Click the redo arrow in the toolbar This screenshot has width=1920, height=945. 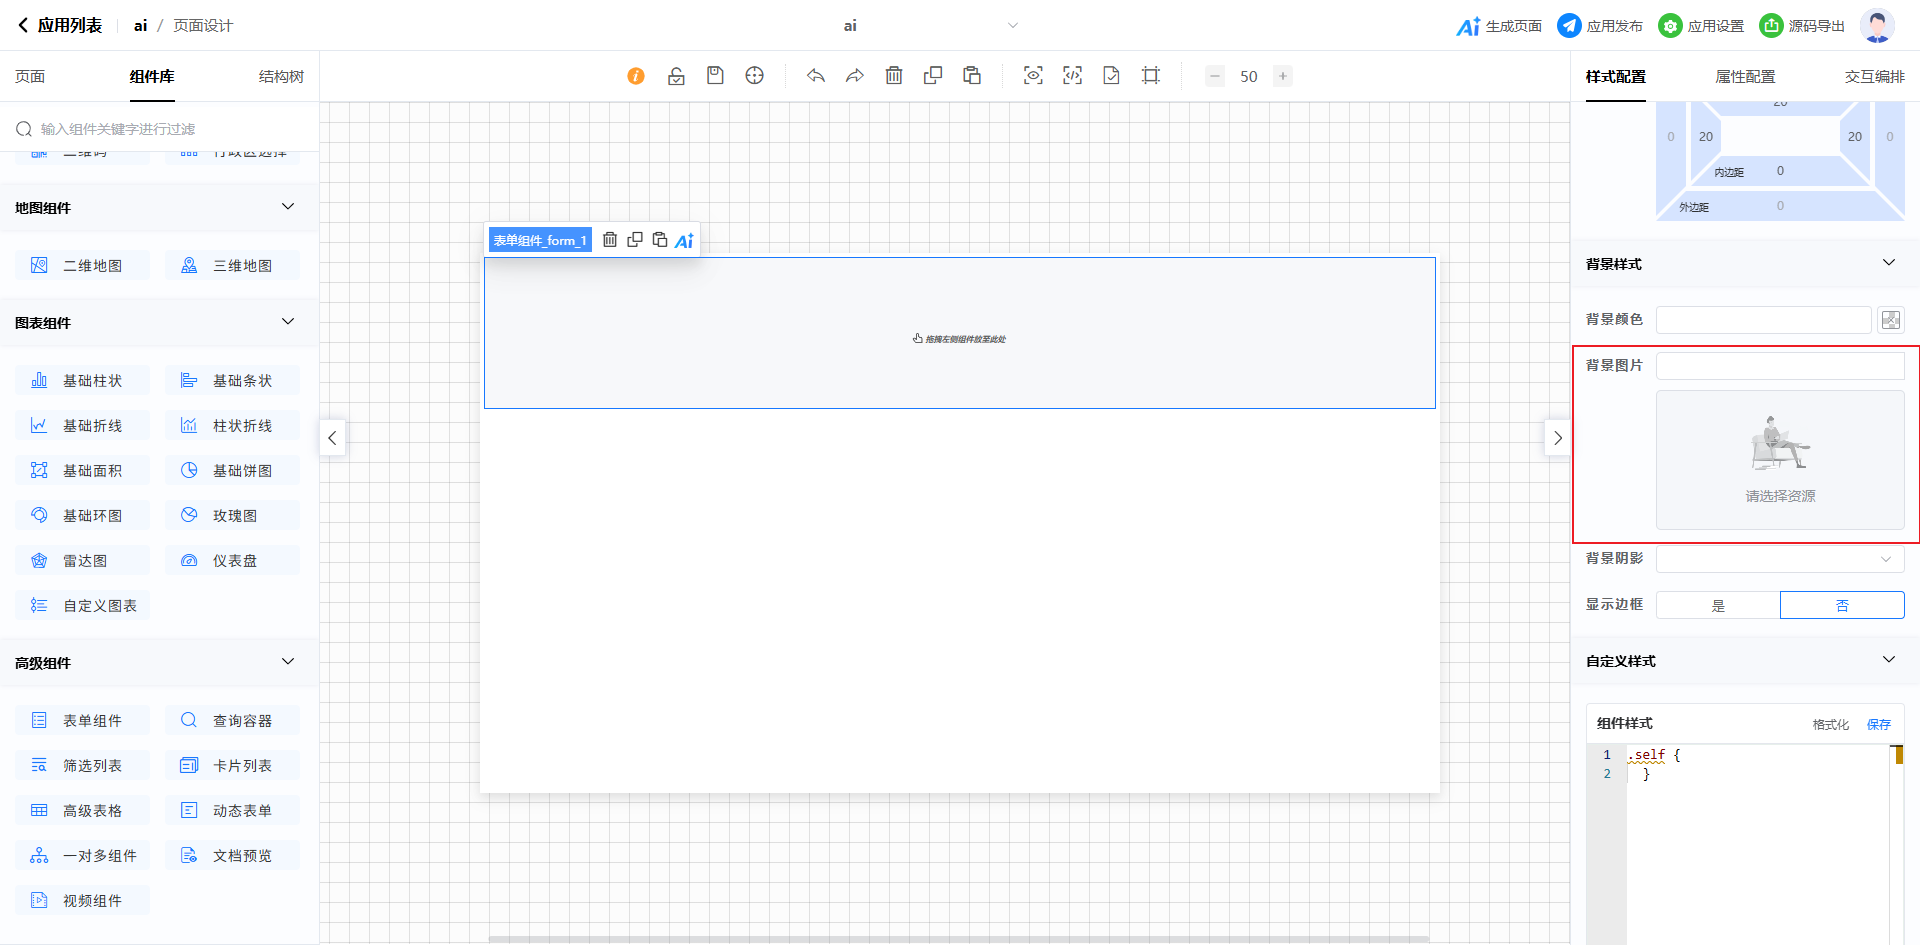click(855, 76)
